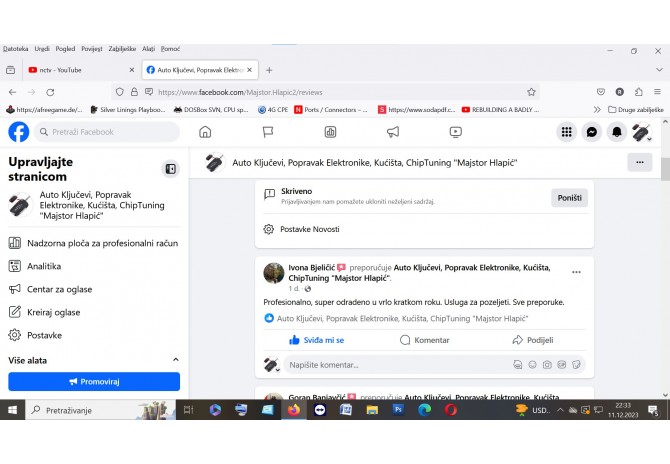
Task: Show all open tabs dropdown arrow
Action: coord(659,70)
